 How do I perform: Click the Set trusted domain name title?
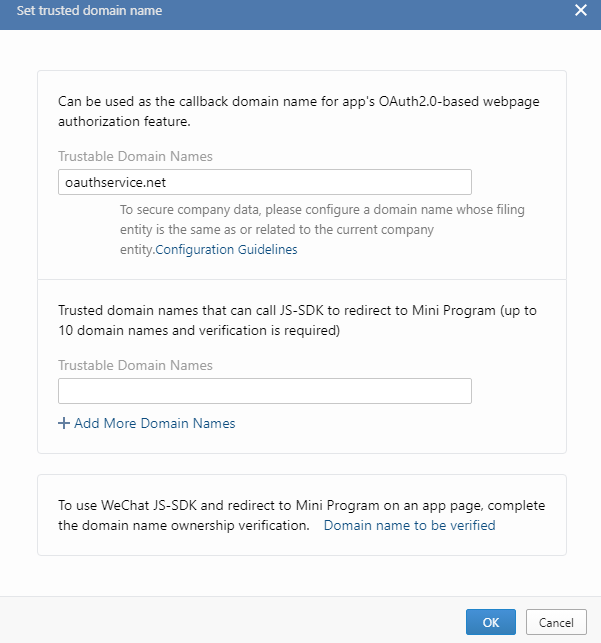point(89,11)
